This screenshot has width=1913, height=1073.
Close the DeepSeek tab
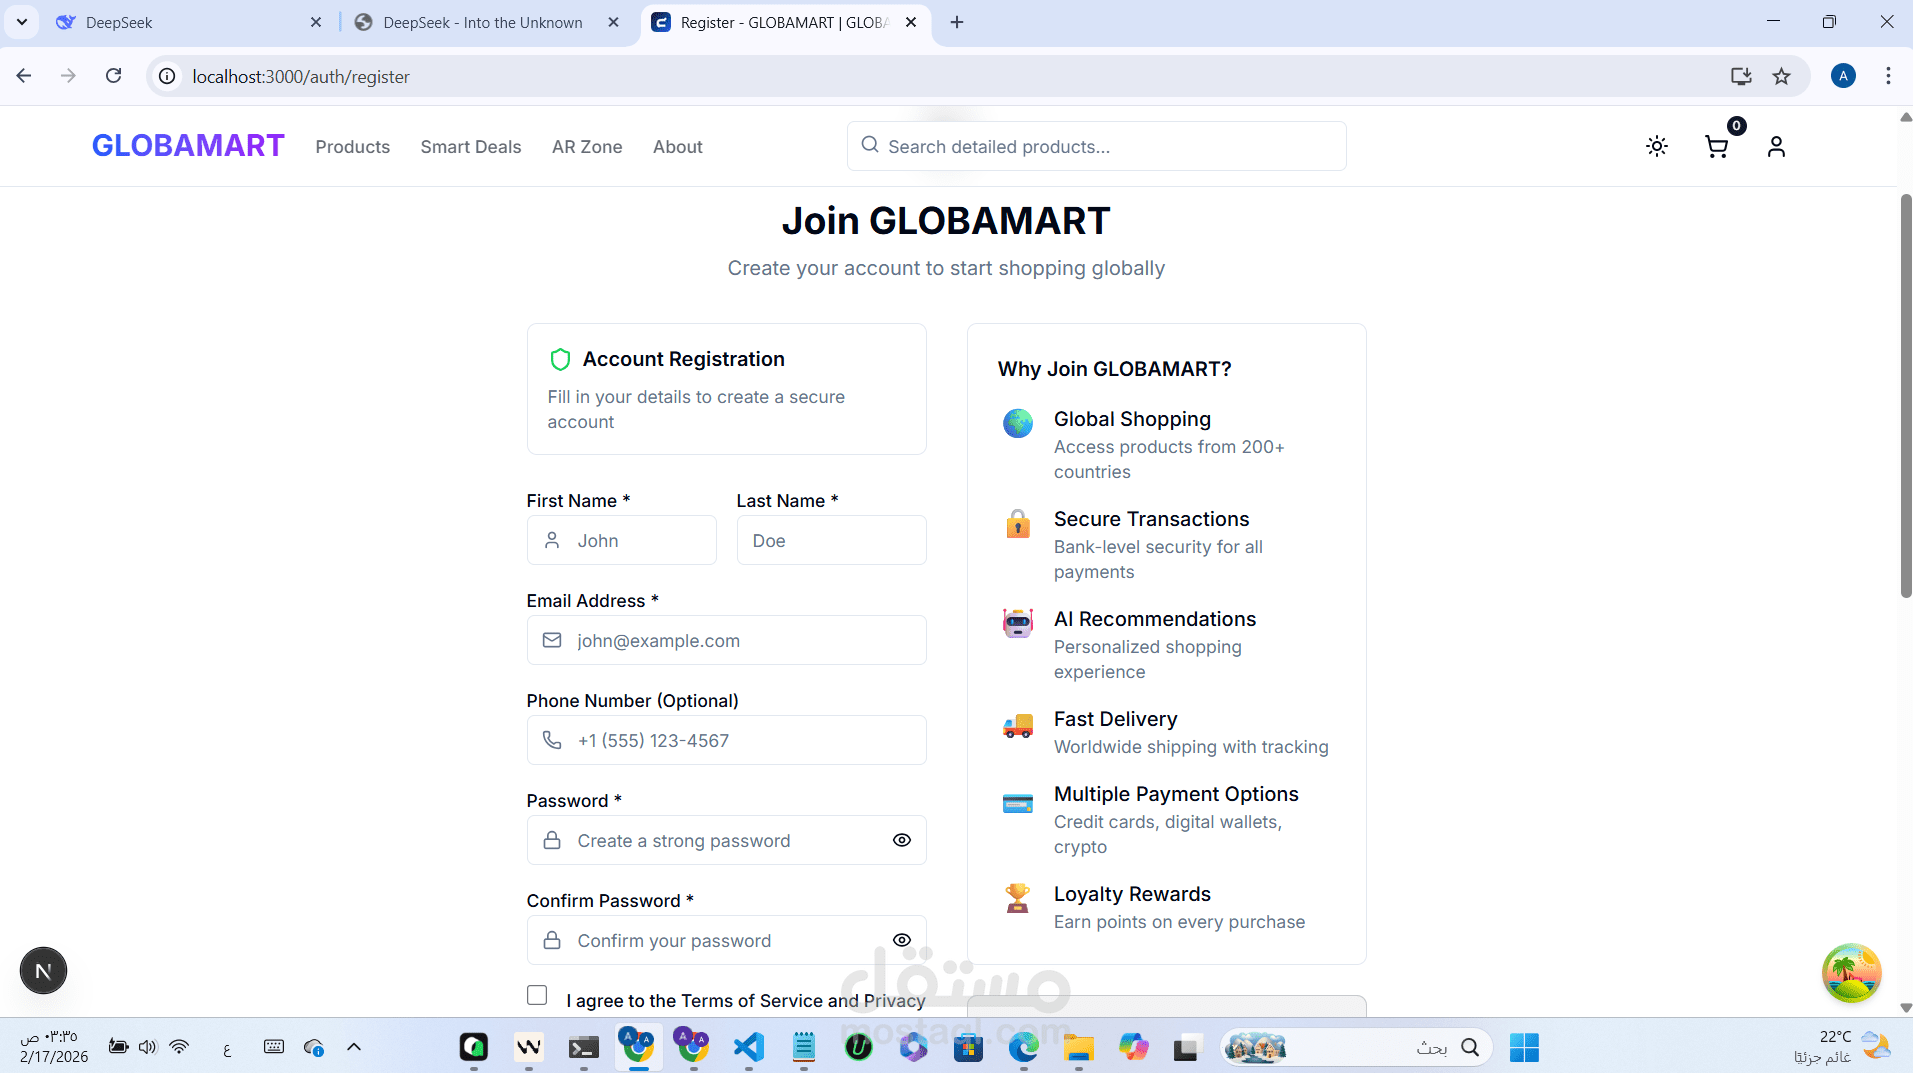(x=316, y=22)
